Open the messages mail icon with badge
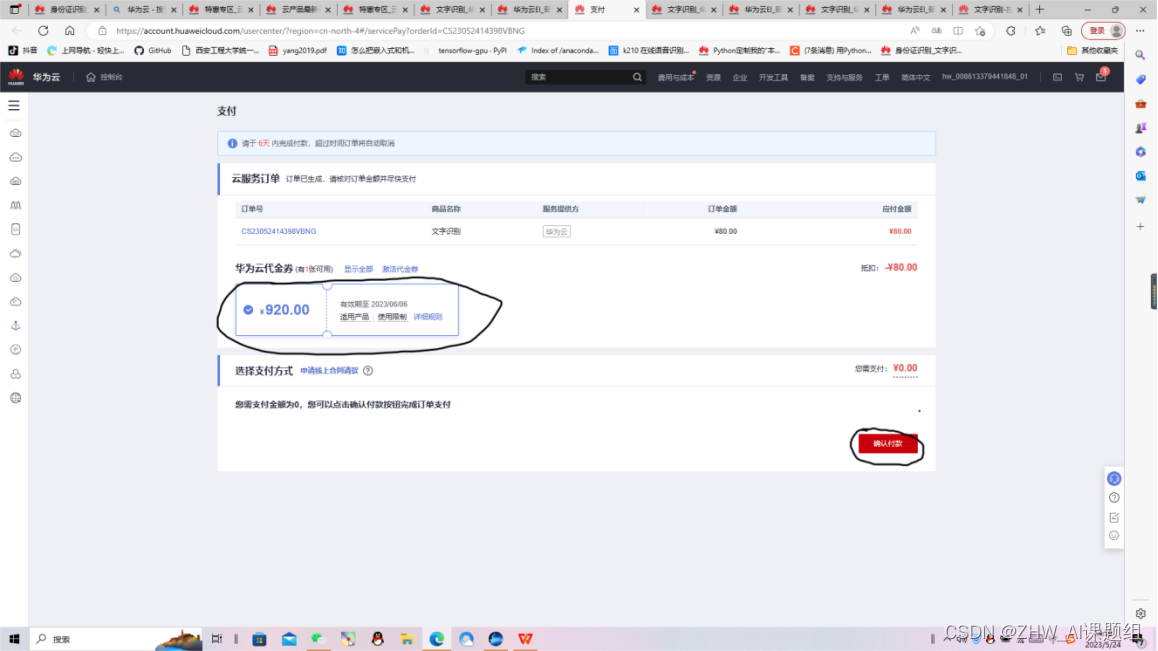The image size is (1158, 651). 1101,77
